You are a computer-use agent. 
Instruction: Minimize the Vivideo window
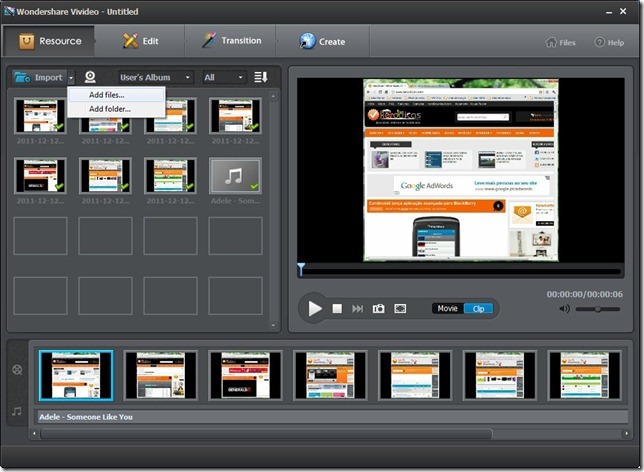coord(609,12)
